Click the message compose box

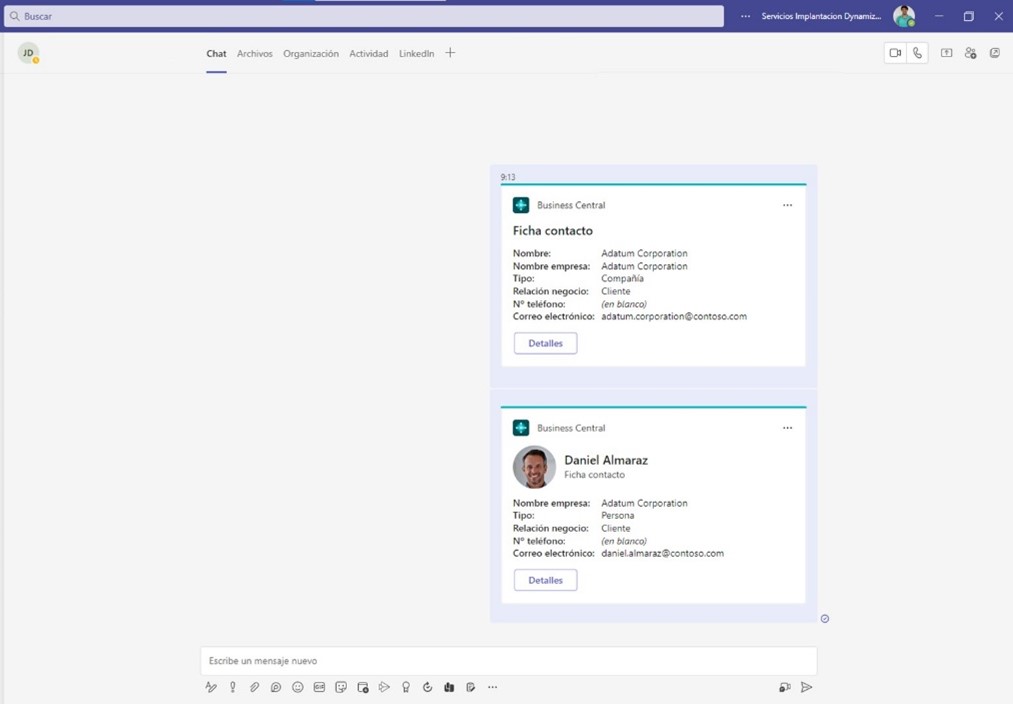pos(508,661)
